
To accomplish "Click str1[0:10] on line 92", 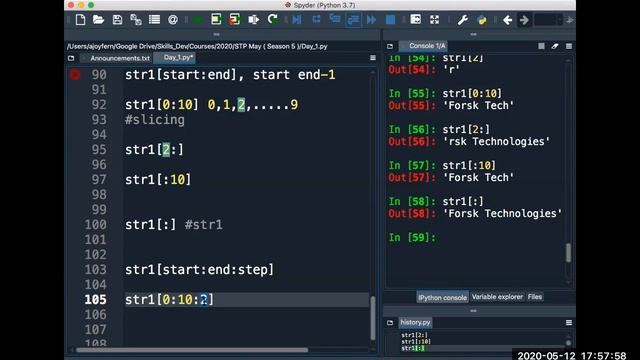I will click(162, 104).
